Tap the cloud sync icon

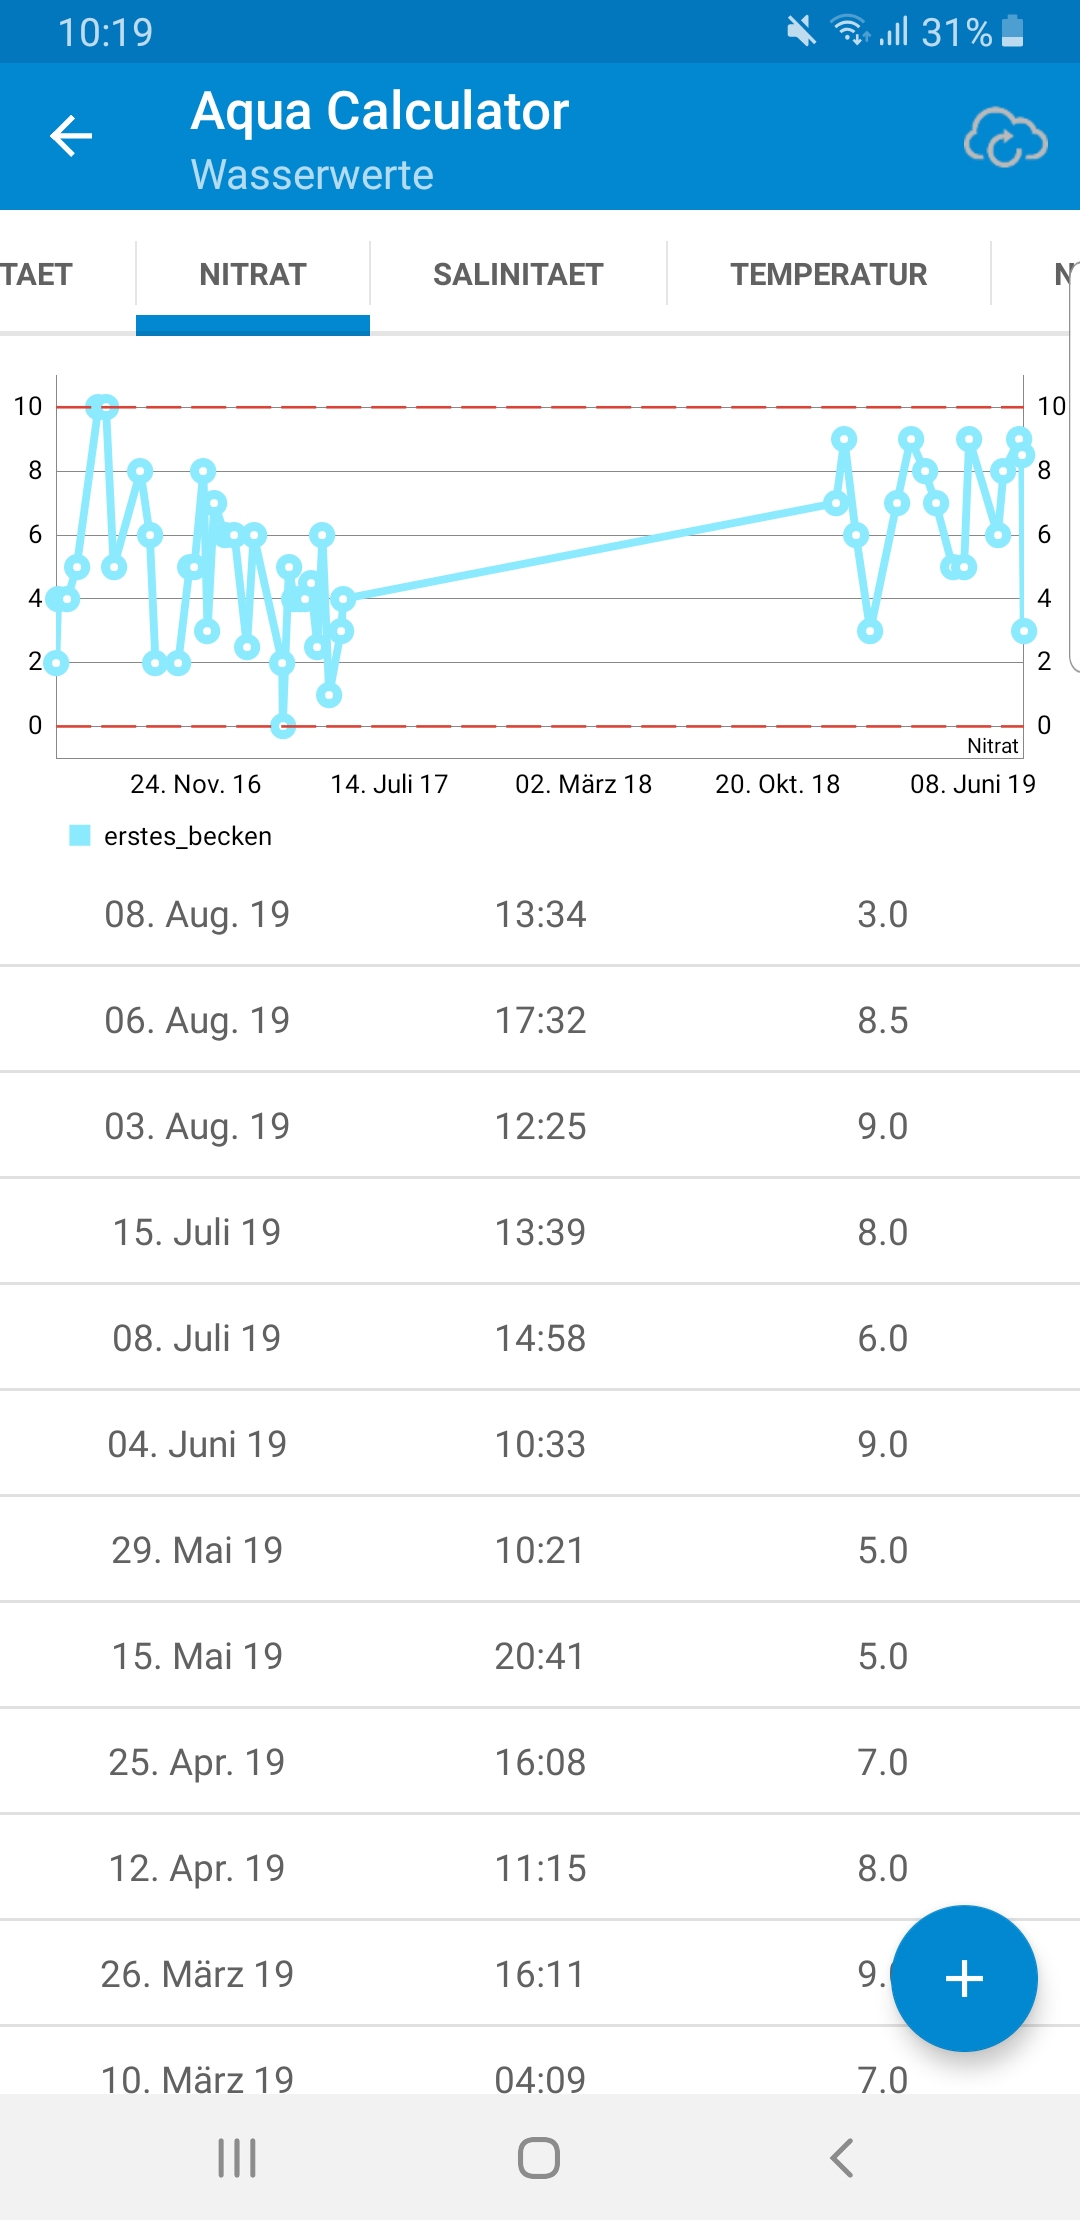1005,138
